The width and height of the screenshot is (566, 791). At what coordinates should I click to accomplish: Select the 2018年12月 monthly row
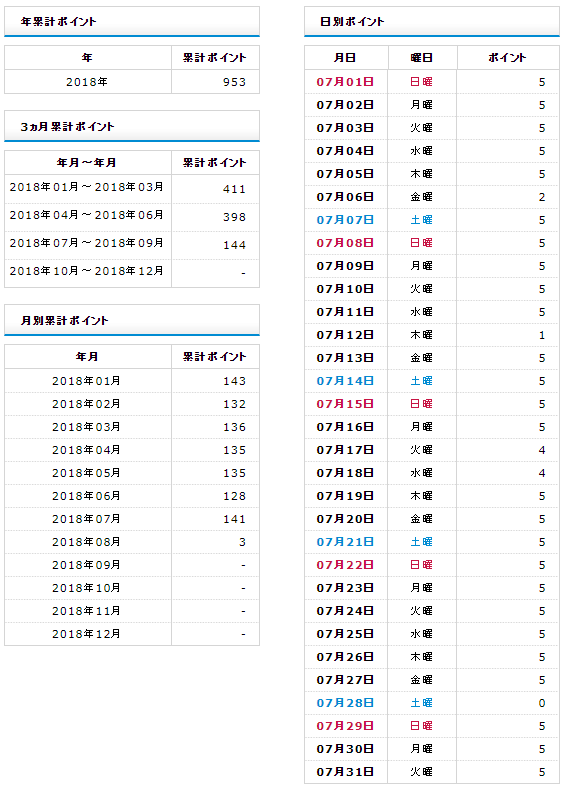pos(132,634)
